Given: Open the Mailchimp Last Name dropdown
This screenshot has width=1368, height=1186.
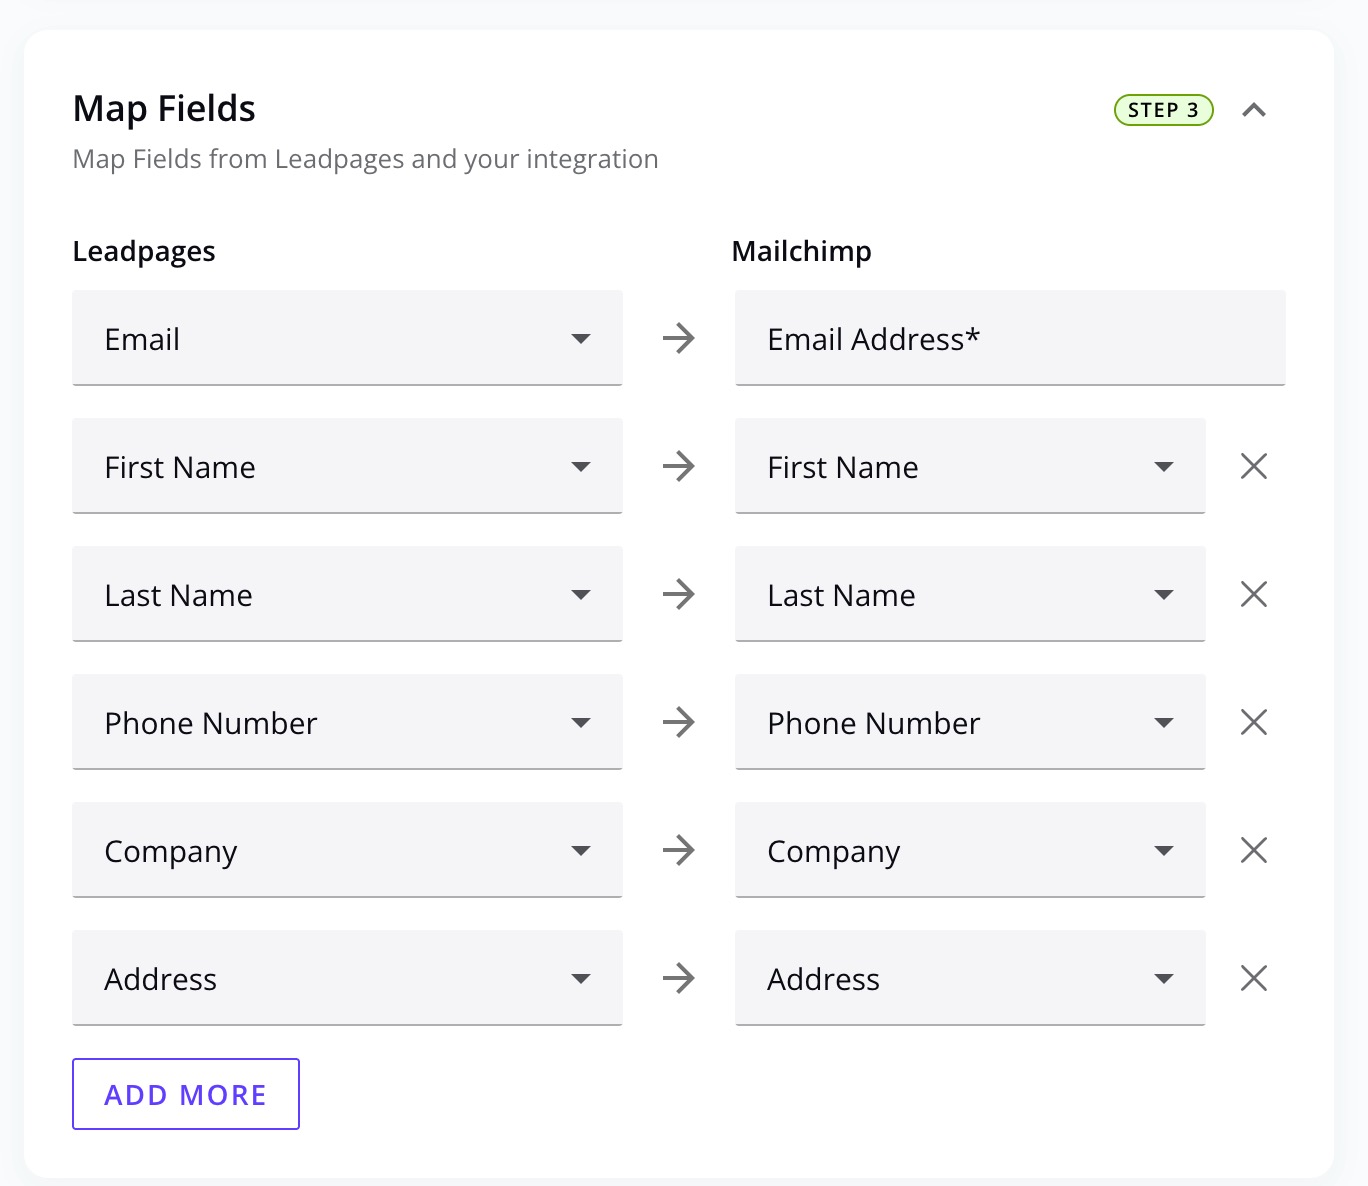Looking at the screenshot, I should coord(970,594).
